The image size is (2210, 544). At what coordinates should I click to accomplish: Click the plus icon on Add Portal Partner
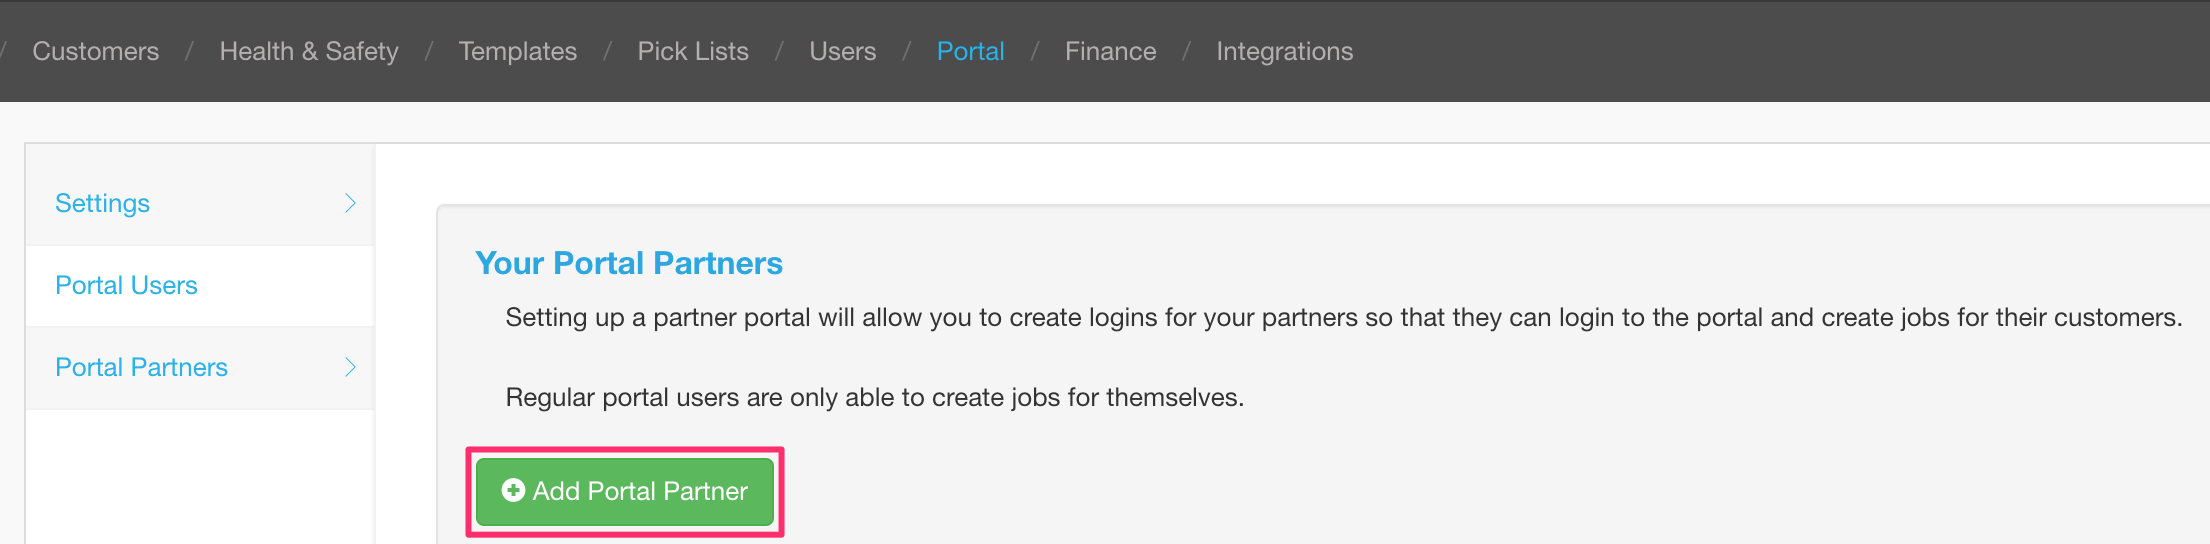513,490
